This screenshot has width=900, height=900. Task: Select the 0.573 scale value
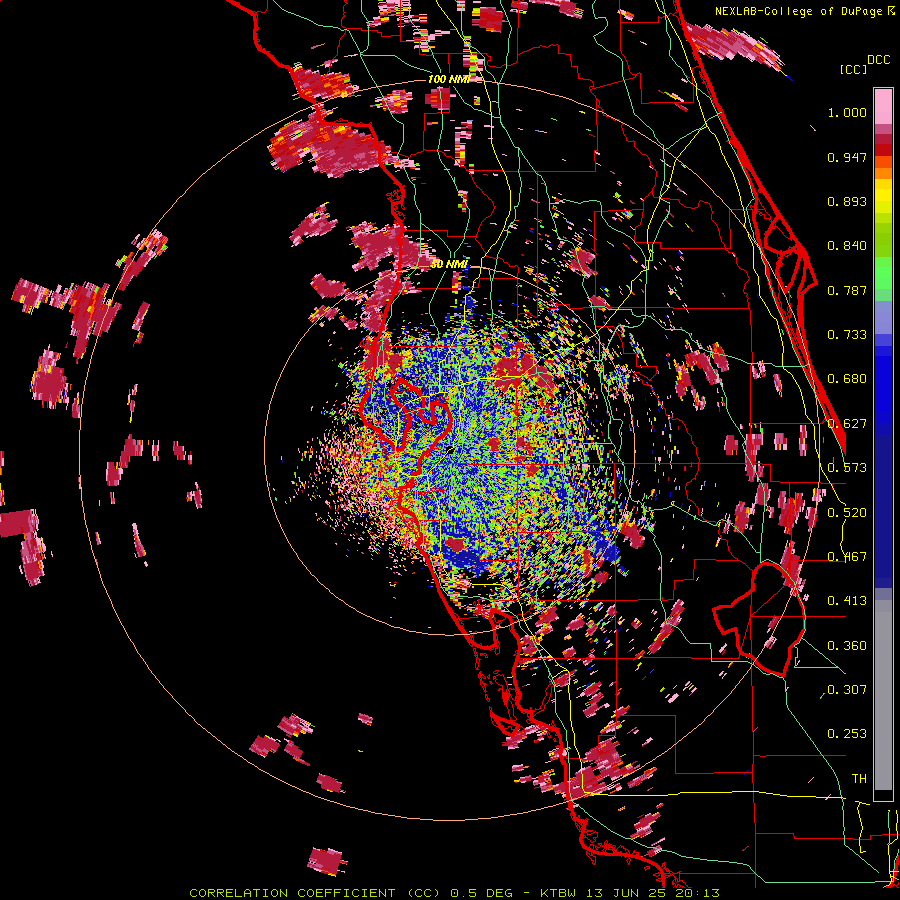(847, 468)
